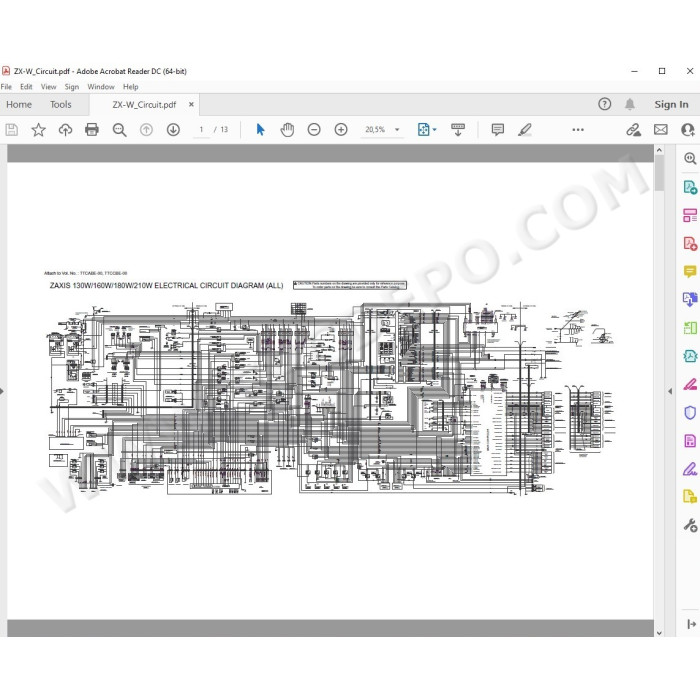This screenshot has width=700, height=700.
Task: Open the wrench More Tools sidebar icon
Action: 690,525
